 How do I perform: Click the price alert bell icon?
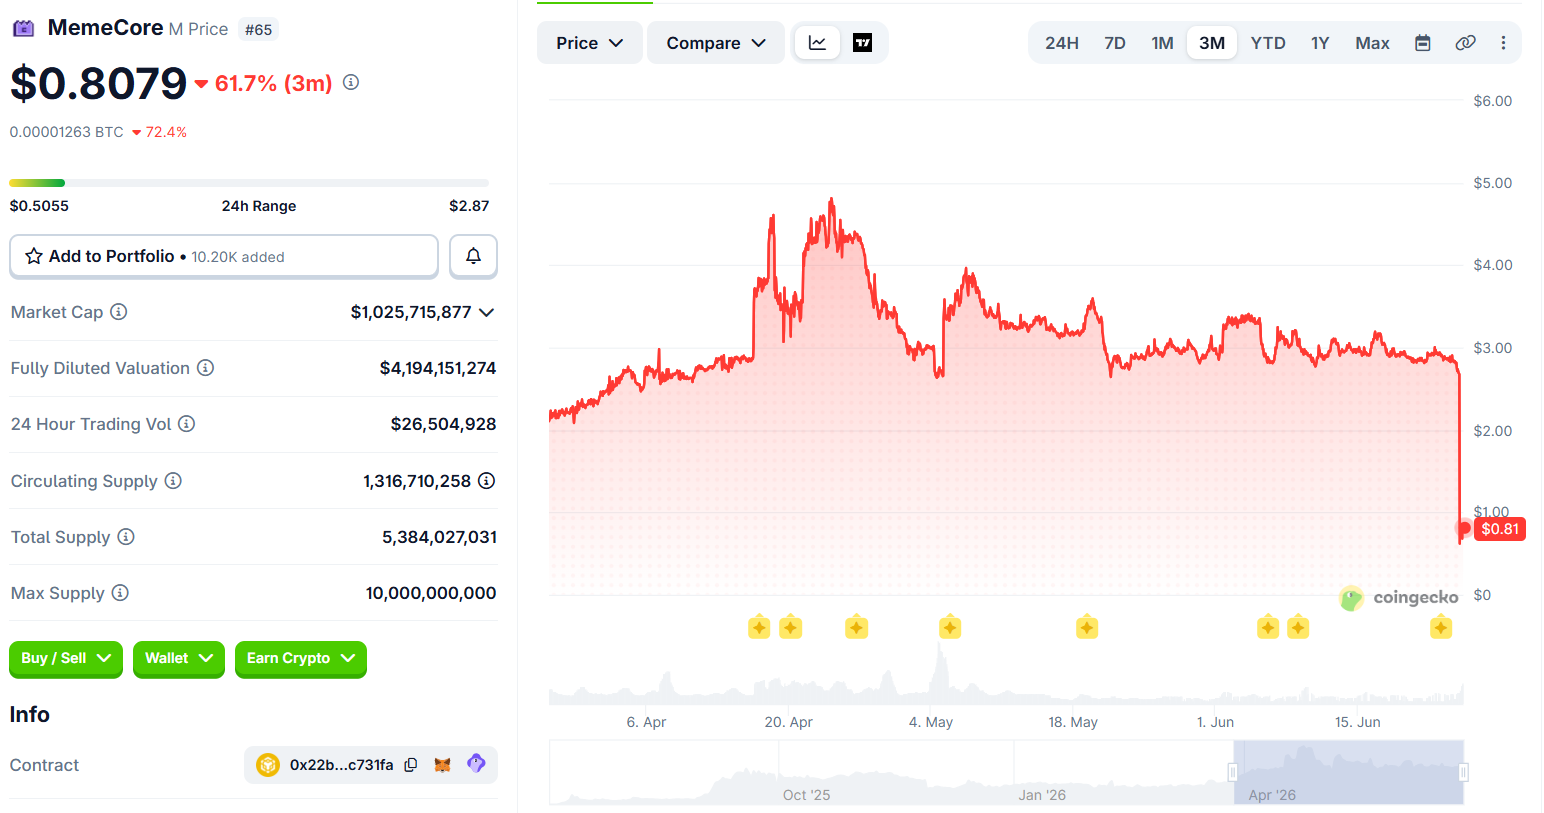[x=473, y=256]
